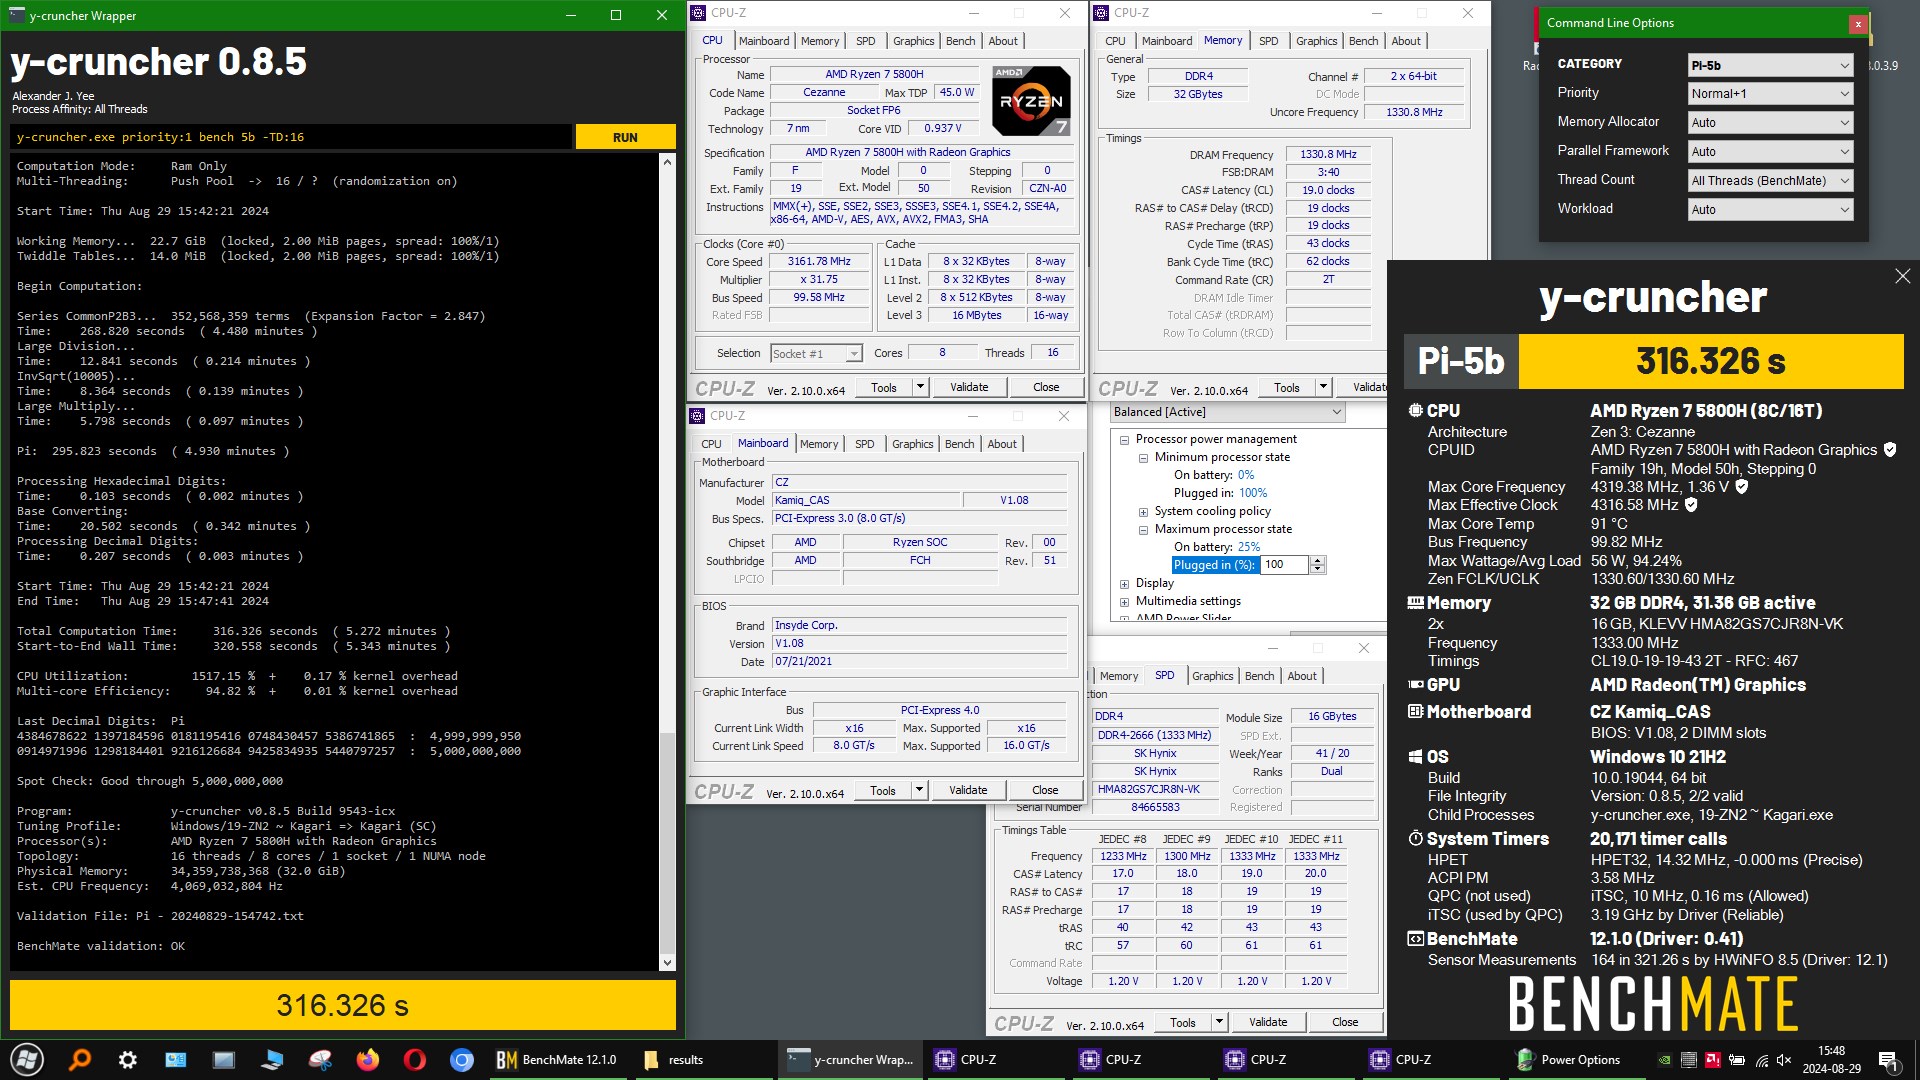Expand System cooling policy node

coord(1143,511)
